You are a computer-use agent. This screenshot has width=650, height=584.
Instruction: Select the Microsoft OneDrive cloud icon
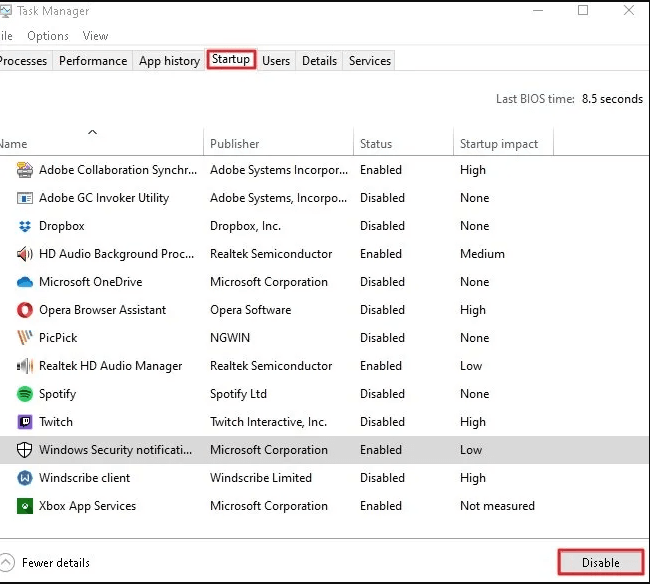25,282
